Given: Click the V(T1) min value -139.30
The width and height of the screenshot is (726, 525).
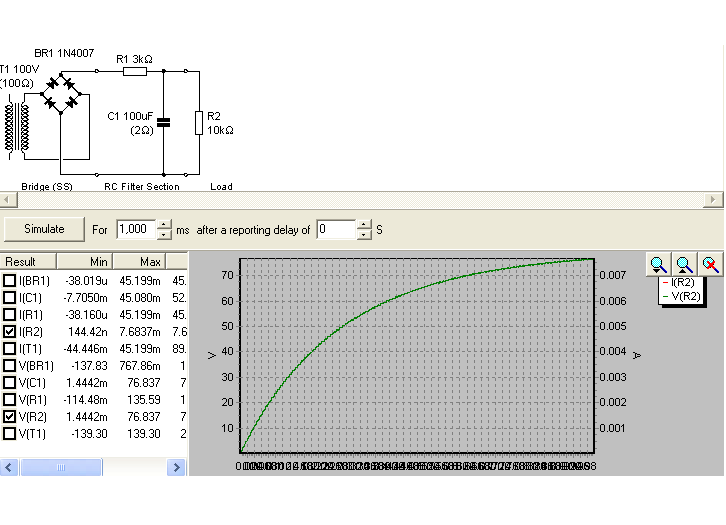Looking at the screenshot, I should [x=89, y=434].
